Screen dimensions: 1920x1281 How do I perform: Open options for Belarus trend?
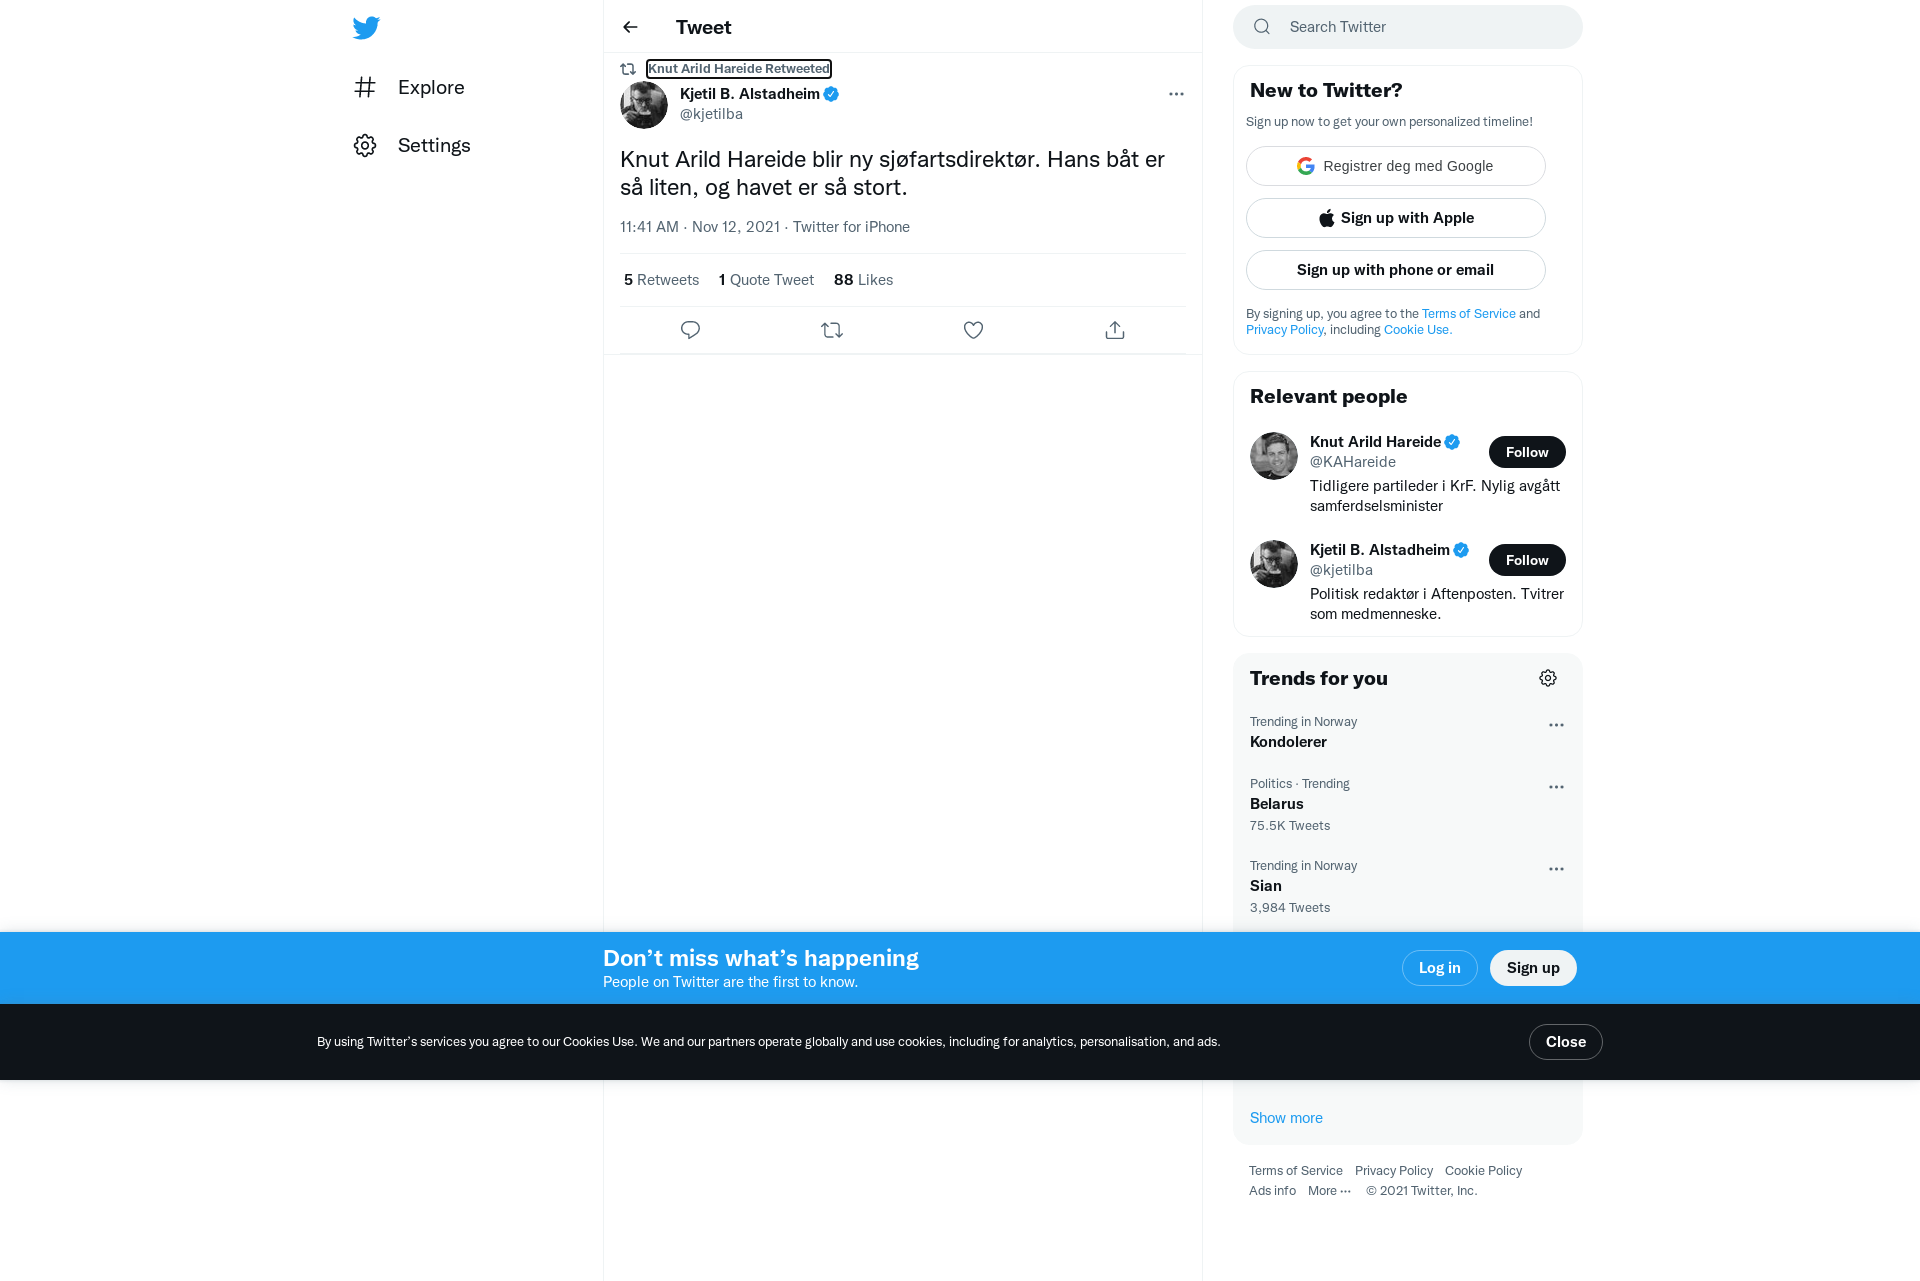(x=1556, y=787)
